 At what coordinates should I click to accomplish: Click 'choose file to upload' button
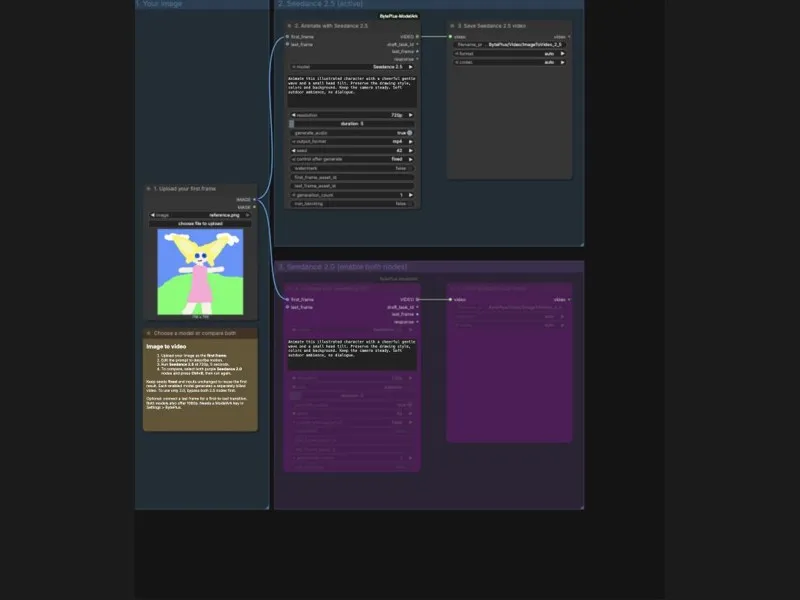coord(200,223)
